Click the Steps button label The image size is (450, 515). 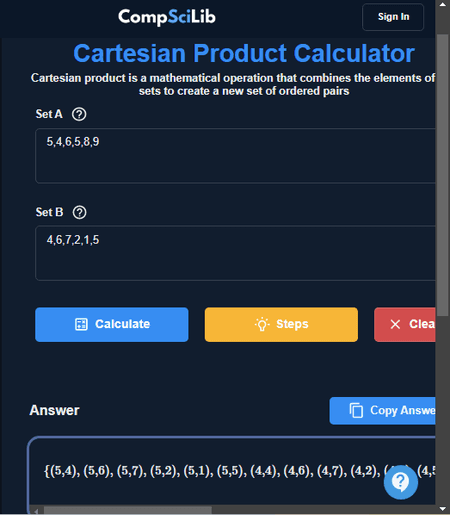point(292,324)
